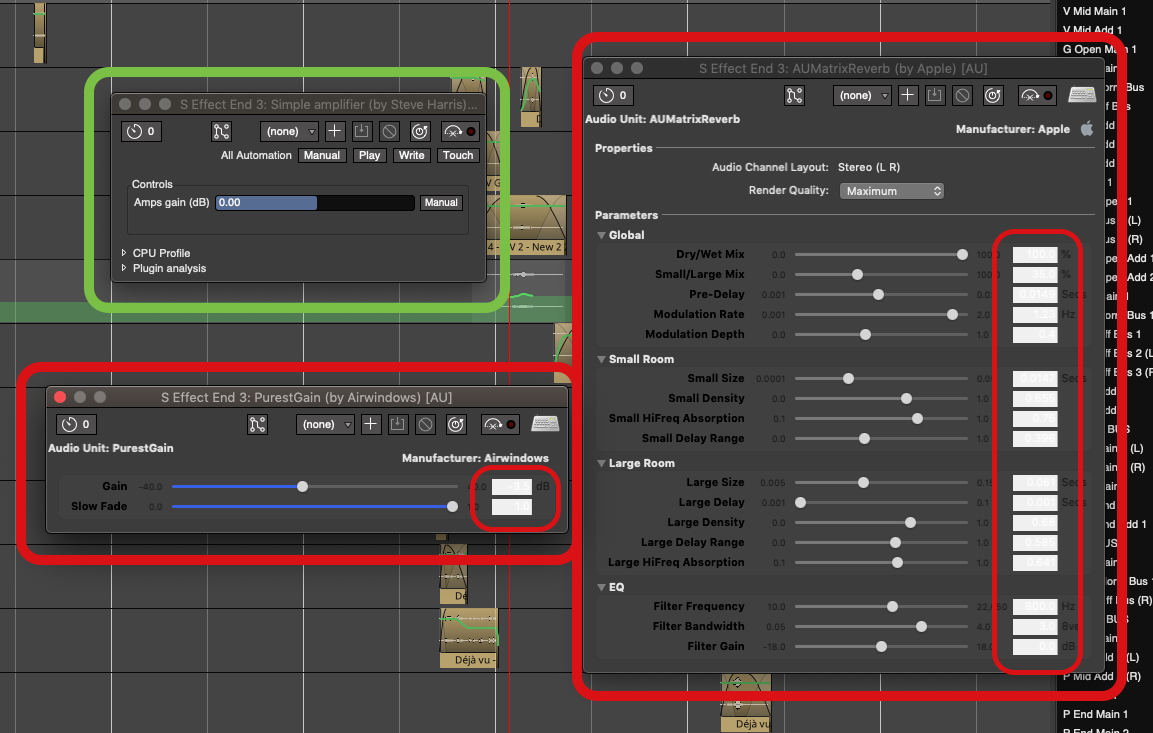The image size is (1153, 733).
Task: Add new preset in Simple amplifier window
Action: pyautogui.click(x=335, y=132)
